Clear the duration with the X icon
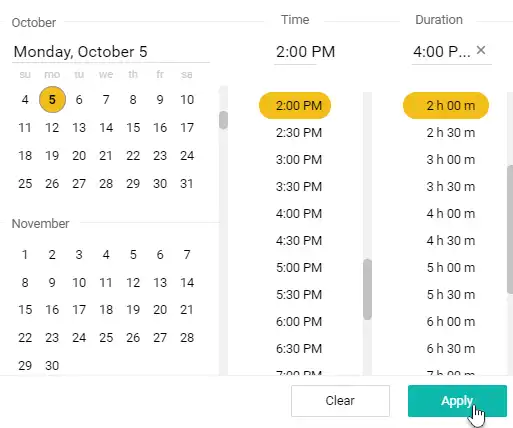 click(x=481, y=50)
